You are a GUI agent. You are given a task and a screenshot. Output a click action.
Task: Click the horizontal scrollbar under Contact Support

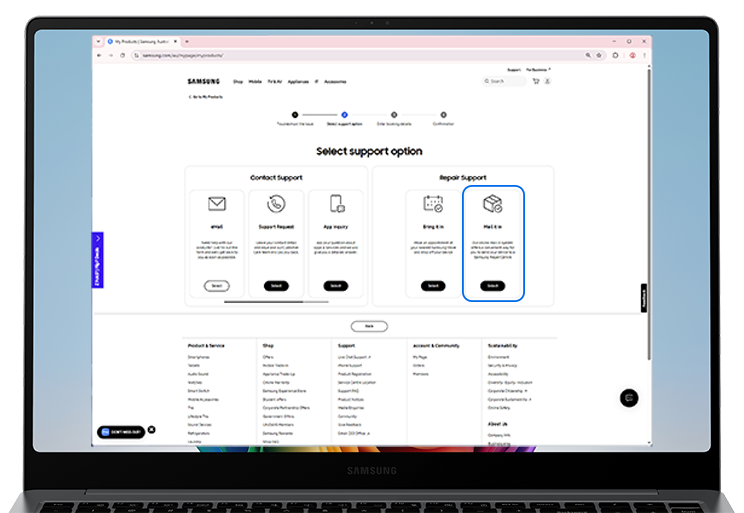point(263,301)
